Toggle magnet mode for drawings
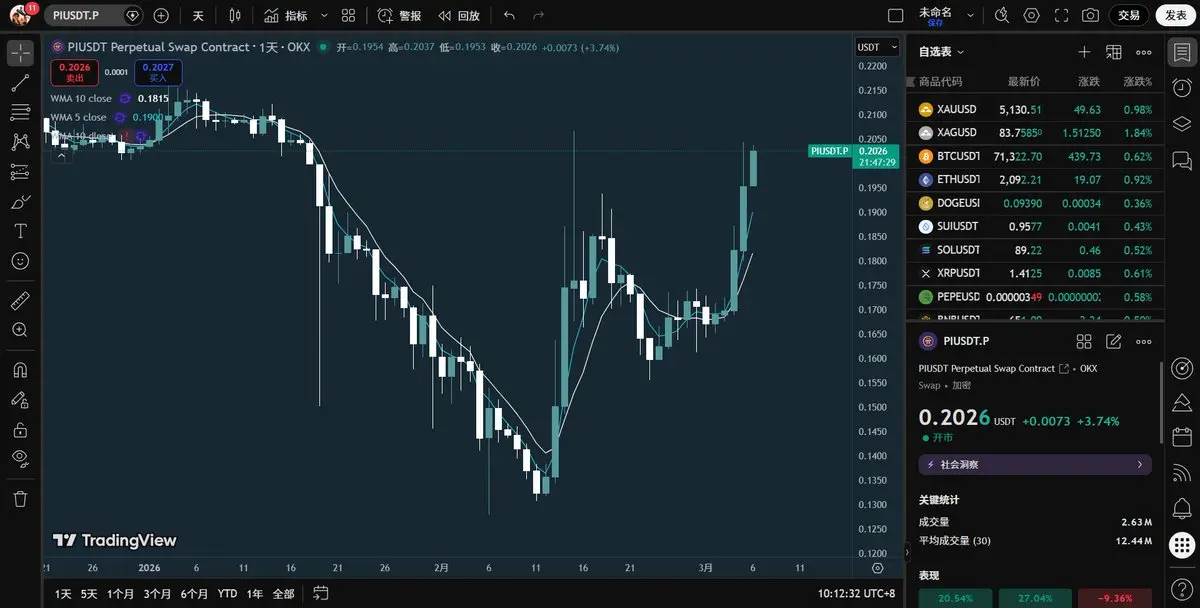 tap(20, 369)
